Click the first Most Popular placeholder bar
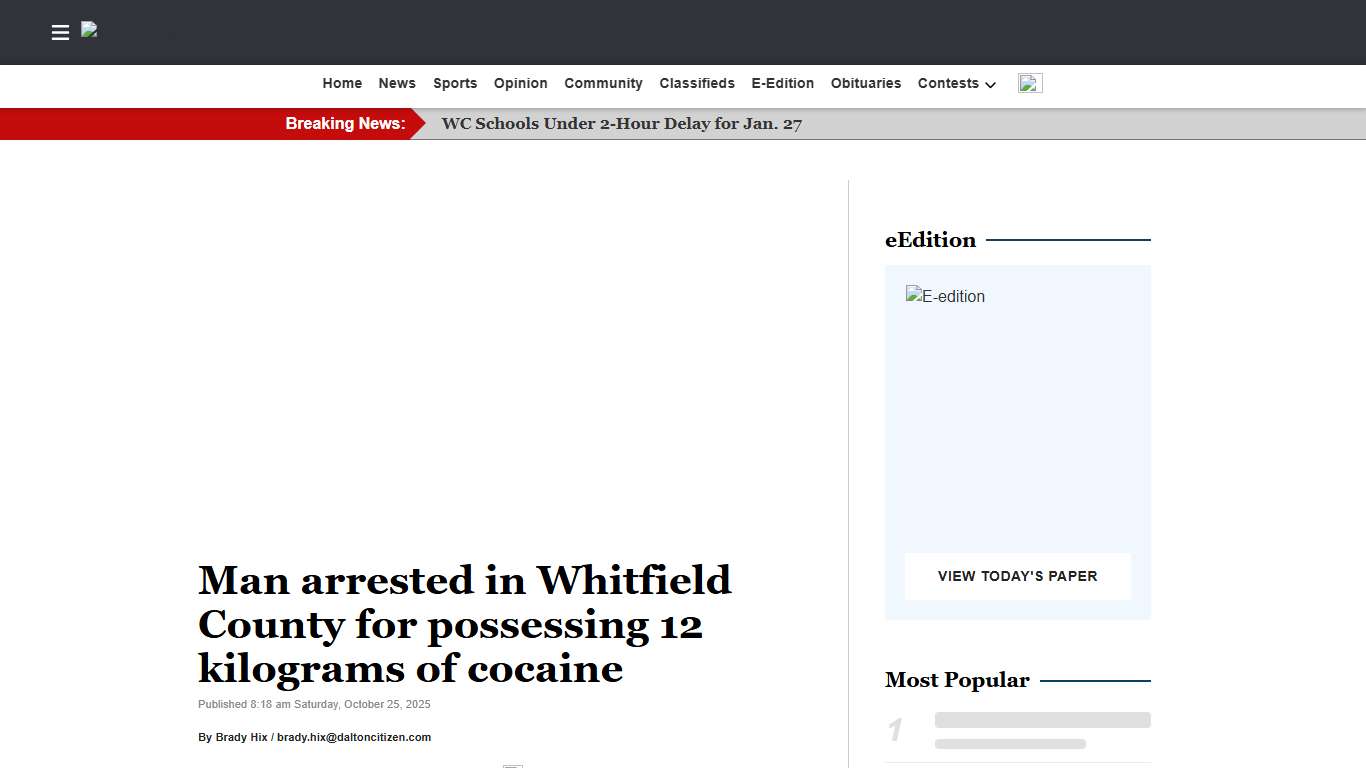Image resolution: width=1366 pixels, height=768 pixels. point(1042,719)
